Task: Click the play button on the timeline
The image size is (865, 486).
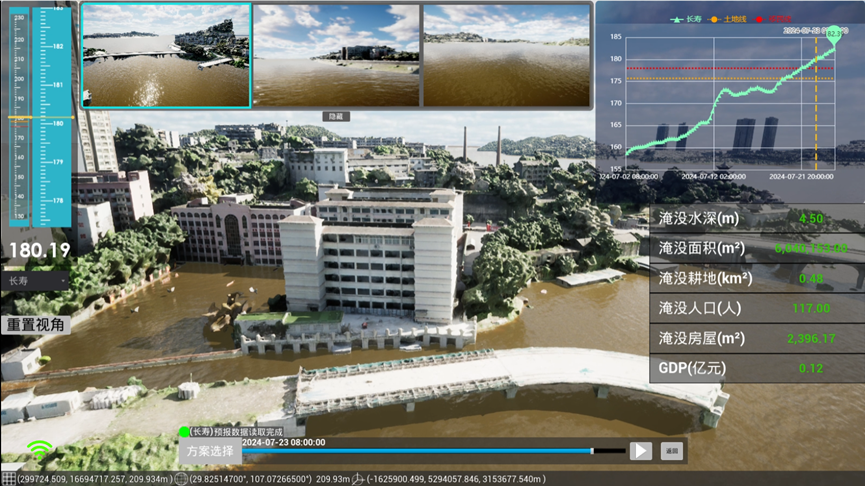Action: click(640, 451)
